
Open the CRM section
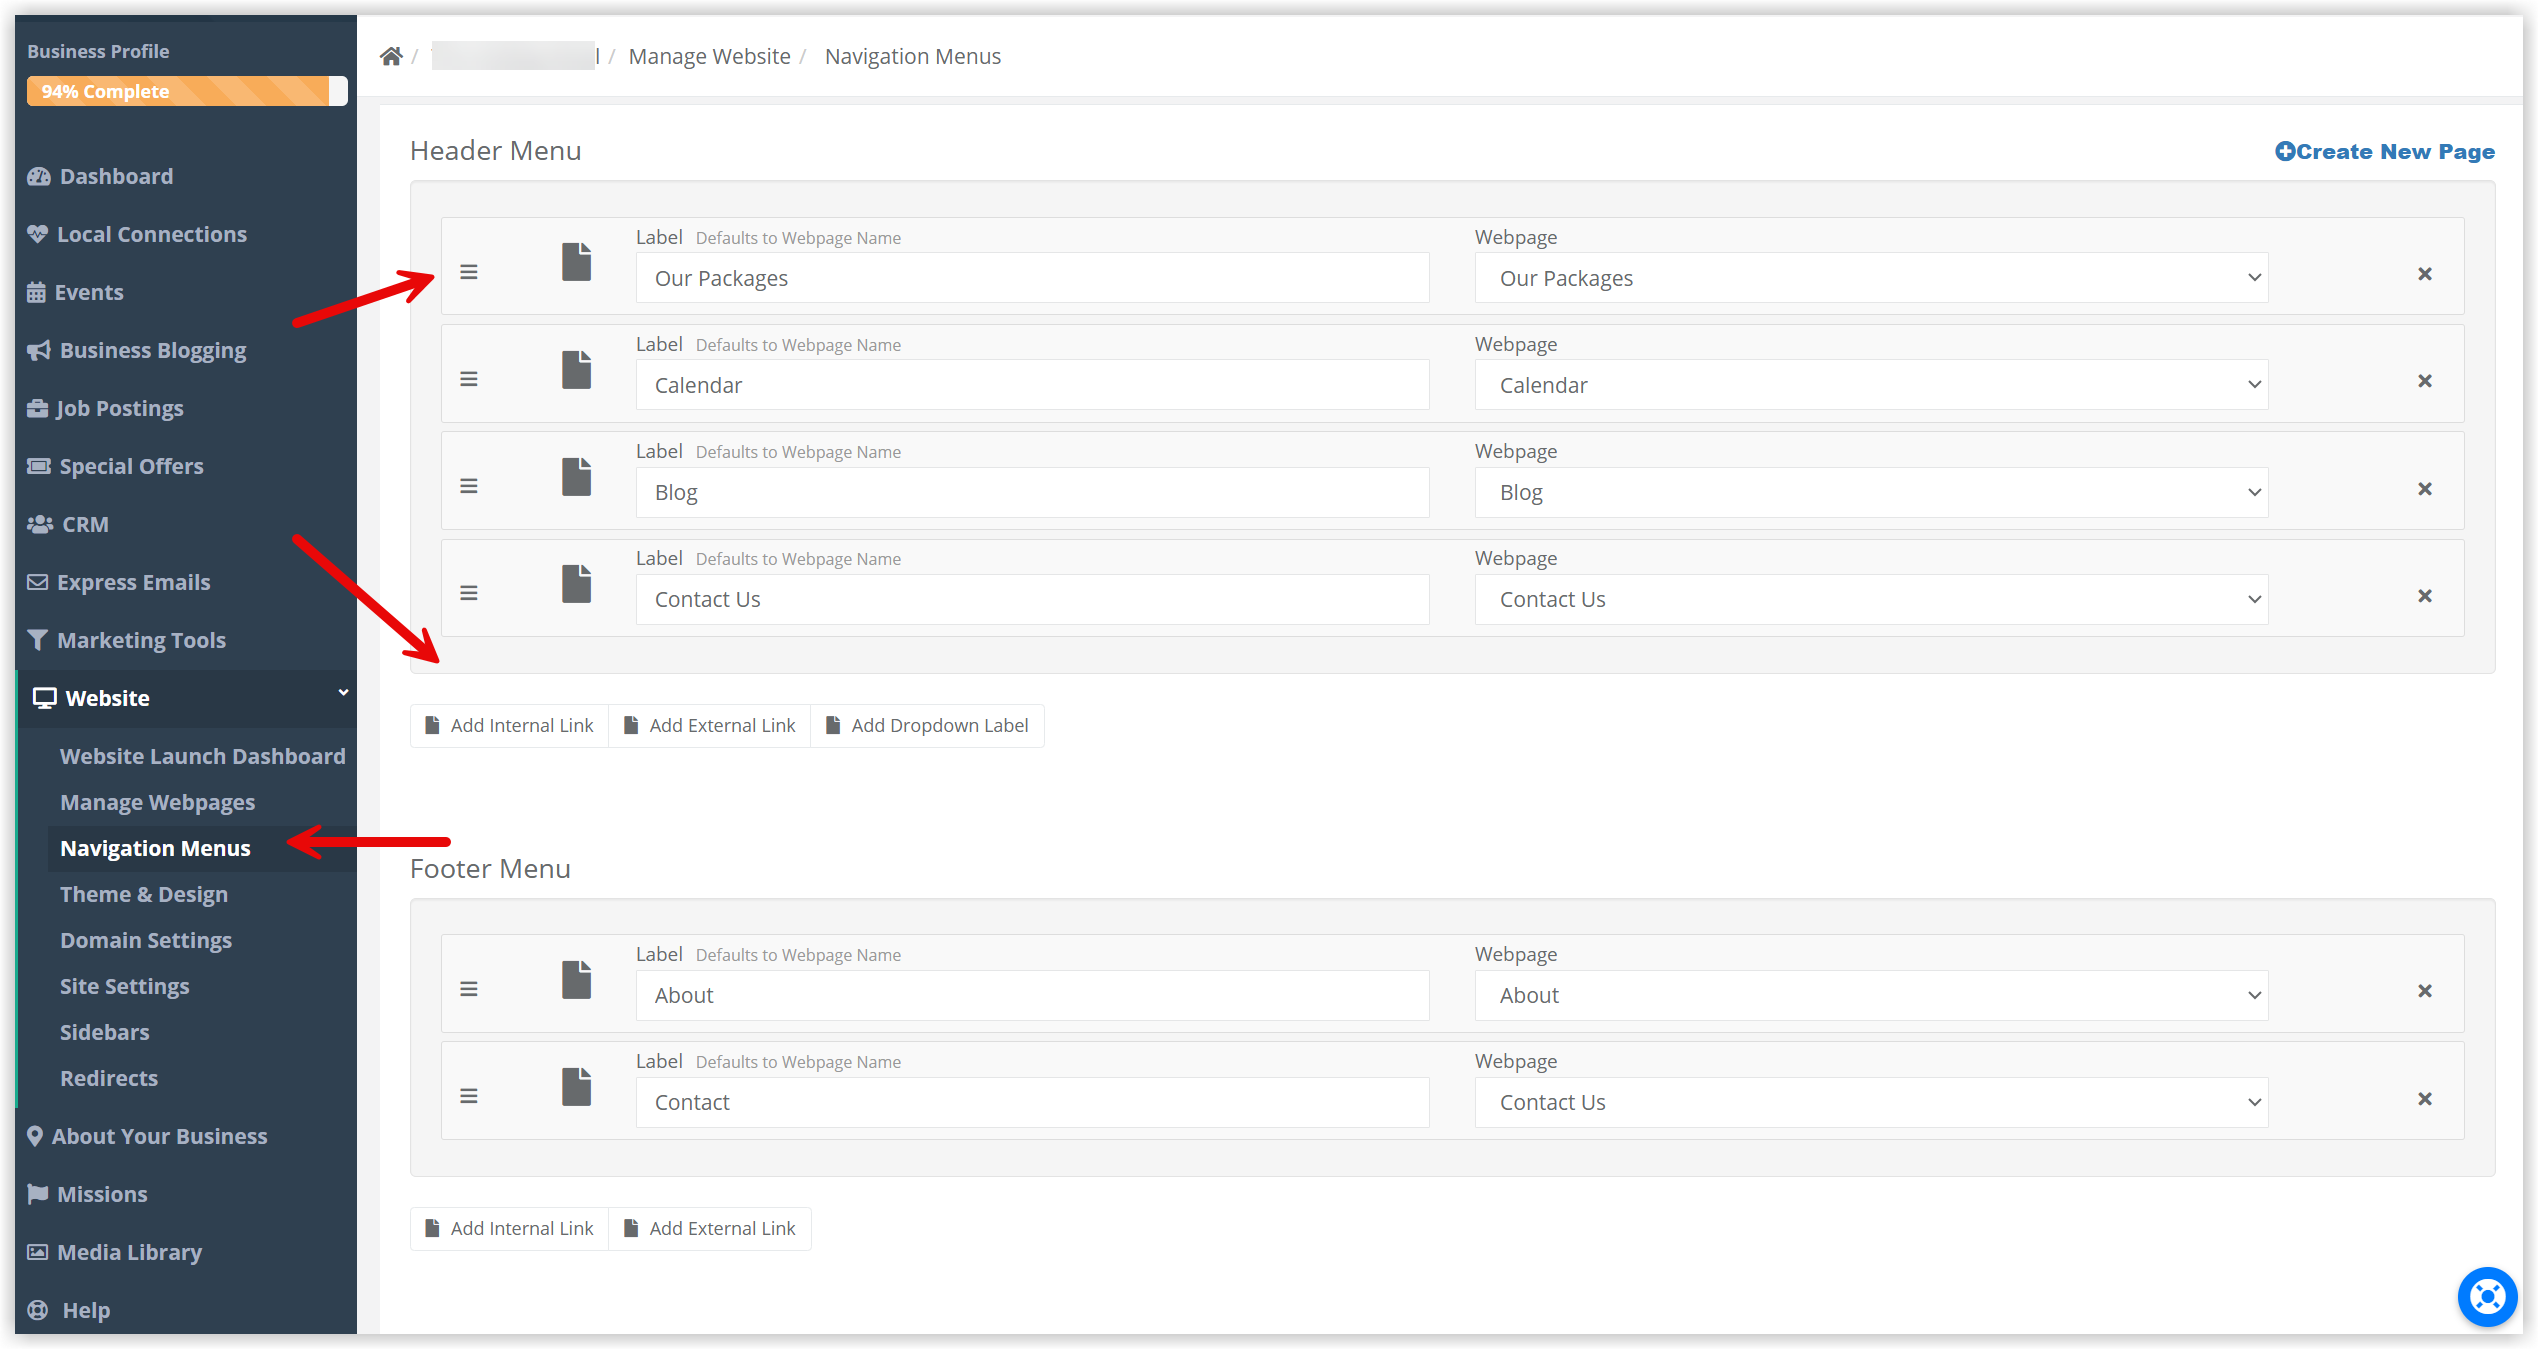click(83, 524)
